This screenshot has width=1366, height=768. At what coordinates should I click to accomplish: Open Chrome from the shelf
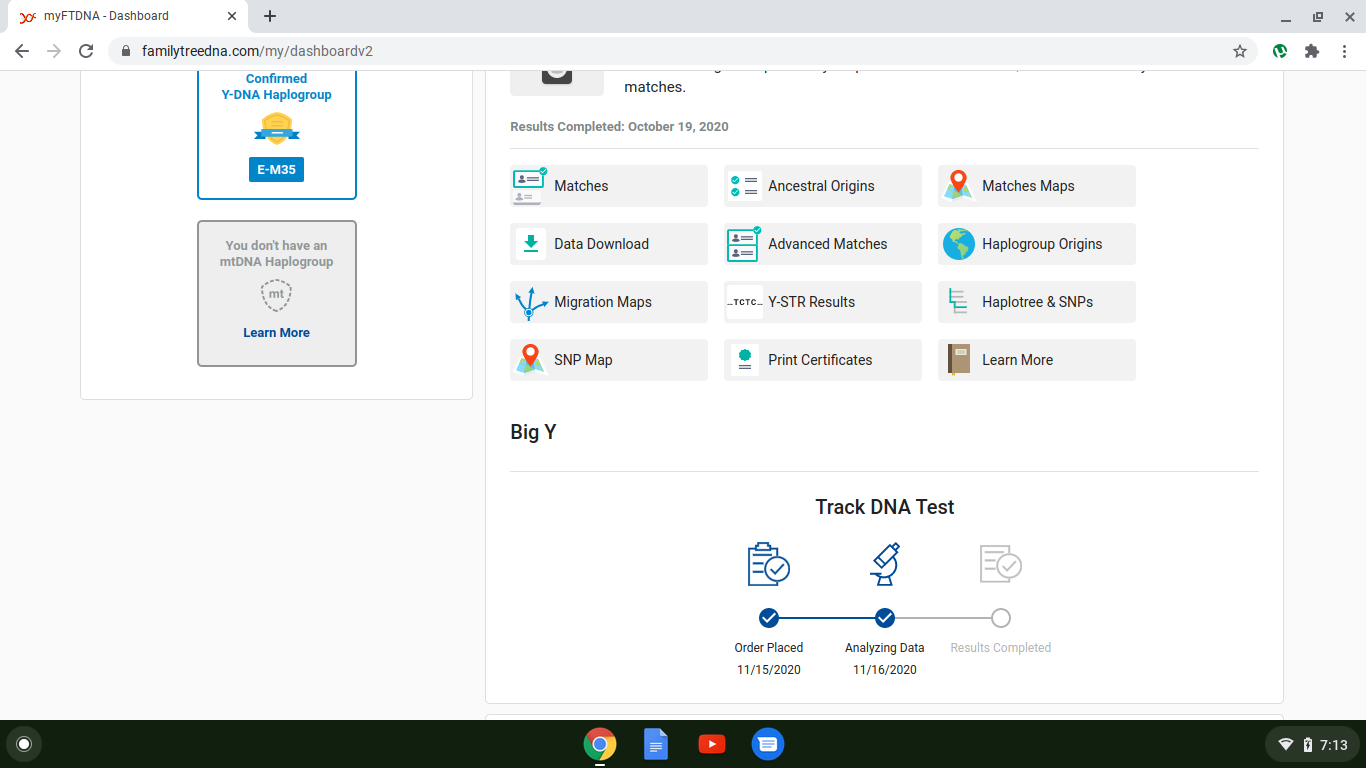pyautogui.click(x=600, y=744)
